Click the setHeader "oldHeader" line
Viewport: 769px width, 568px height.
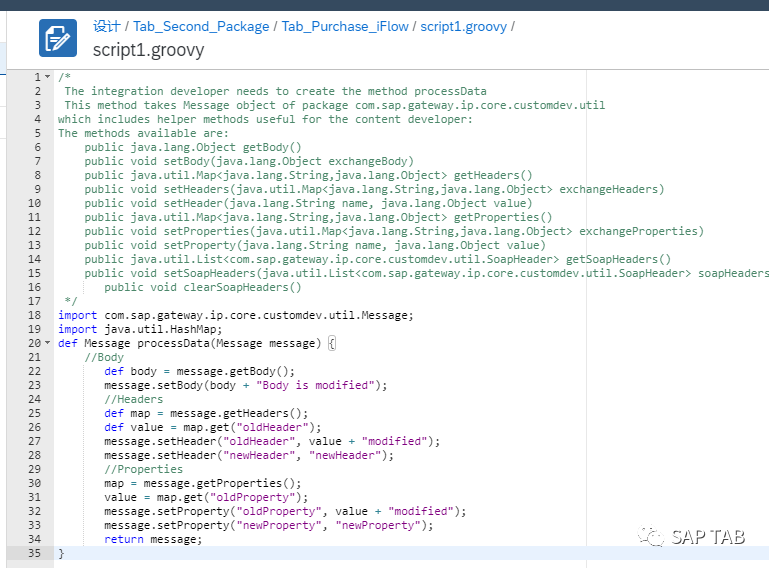point(272,441)
